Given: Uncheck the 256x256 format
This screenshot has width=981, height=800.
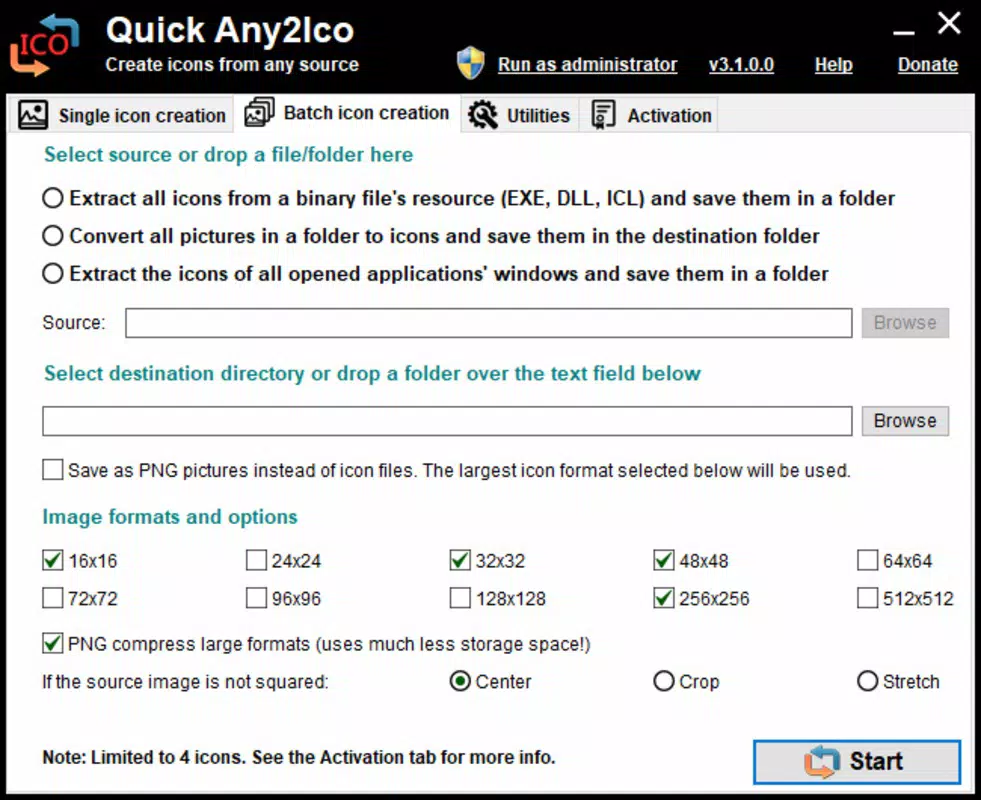Looking at the screenshot, I should coord(664,598).
